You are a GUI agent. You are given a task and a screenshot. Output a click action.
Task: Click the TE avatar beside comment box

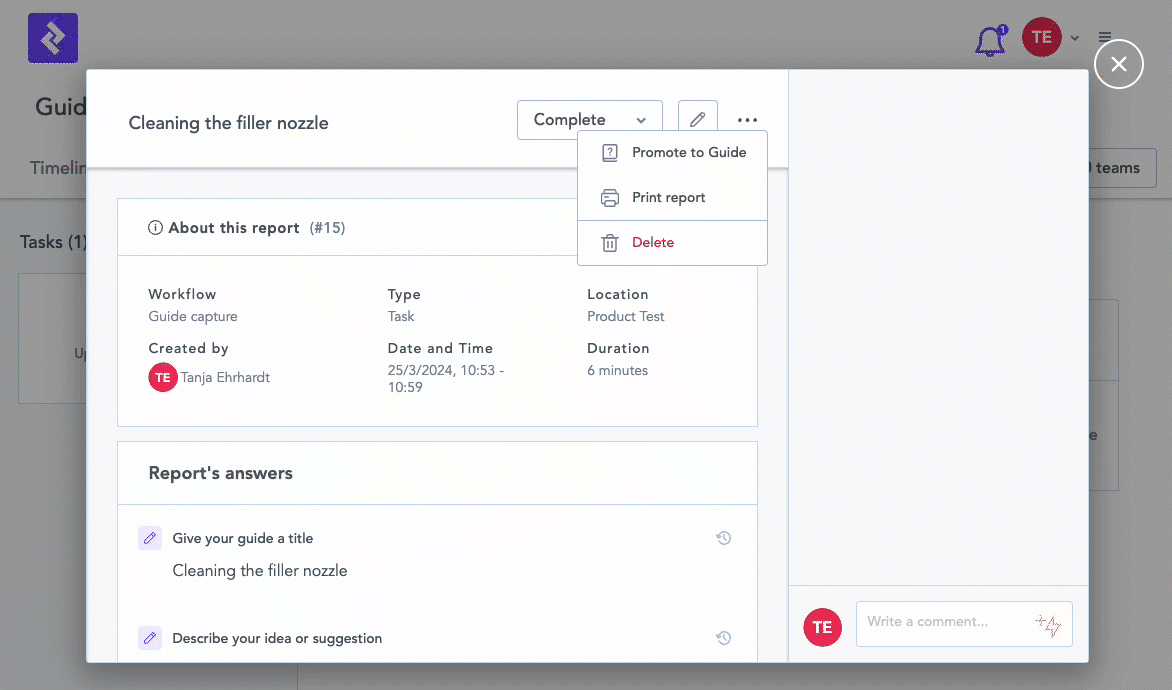click(822, 627)
